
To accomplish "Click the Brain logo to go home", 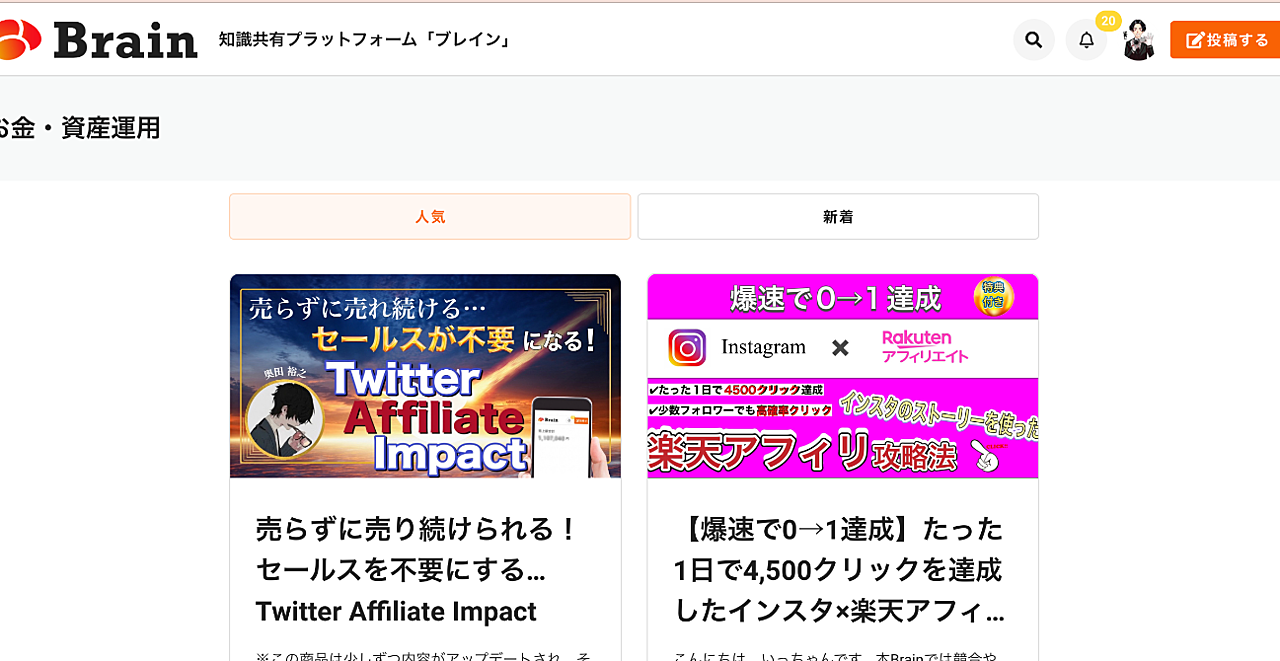I will (x=99, y=40).
